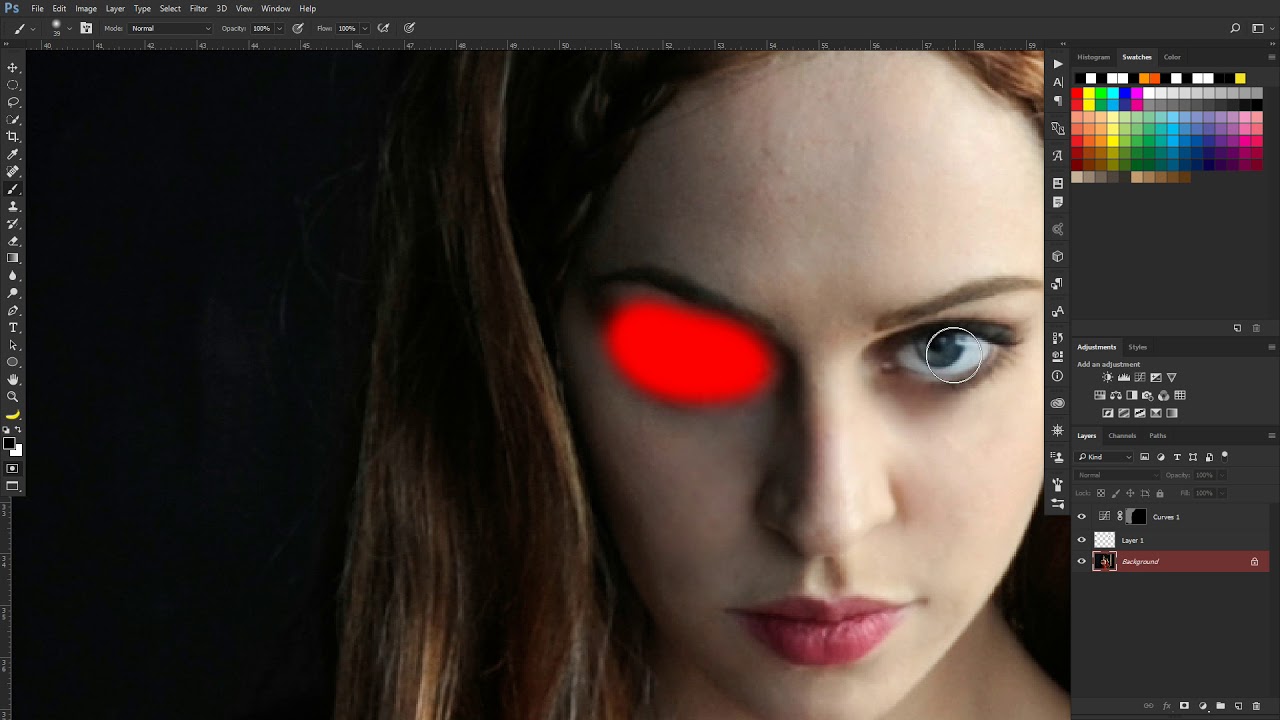Select the Quick Selection tool
This screenshot has height=720, width=1280.
13,119
